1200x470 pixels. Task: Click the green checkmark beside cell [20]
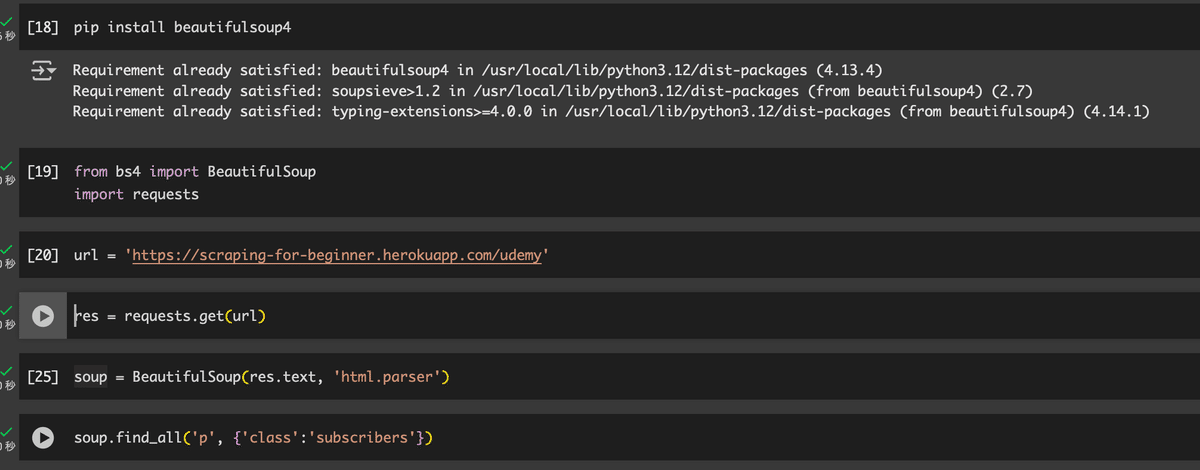point(7,248)
